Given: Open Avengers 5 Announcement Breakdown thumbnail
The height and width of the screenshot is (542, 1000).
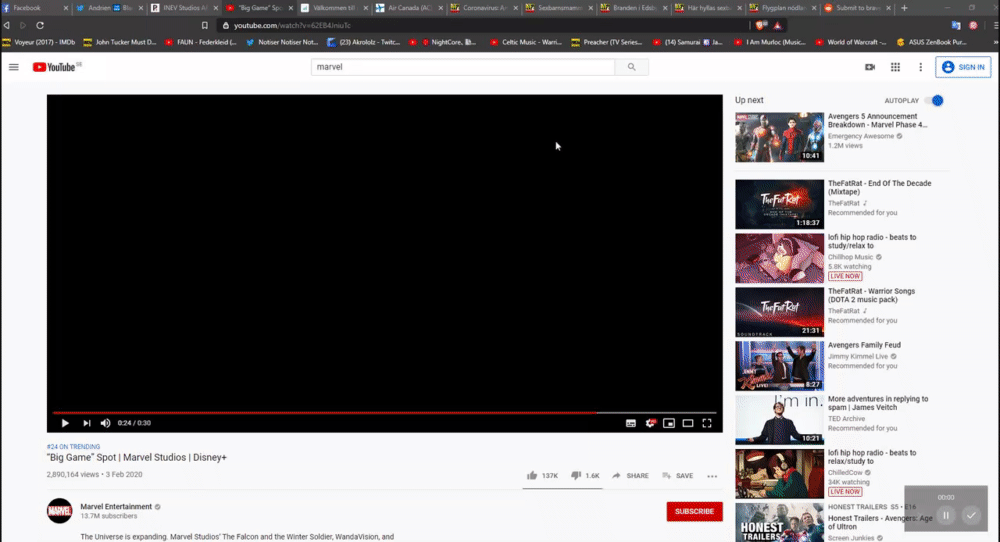Looking at the screenshot, I should point(779,137).
